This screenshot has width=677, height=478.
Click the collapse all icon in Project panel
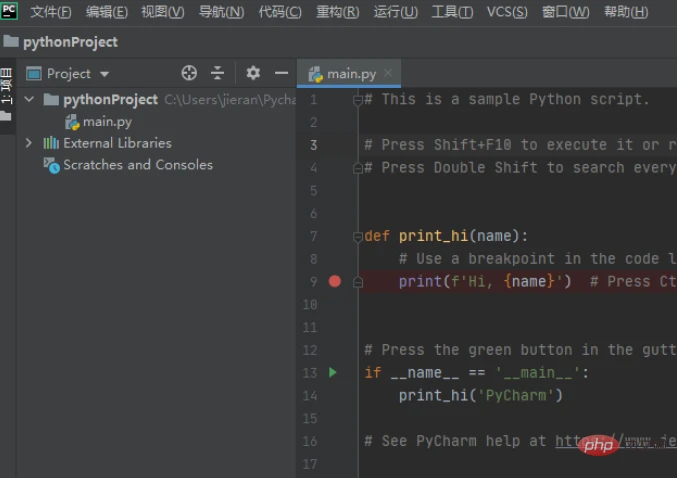[218, 73]
